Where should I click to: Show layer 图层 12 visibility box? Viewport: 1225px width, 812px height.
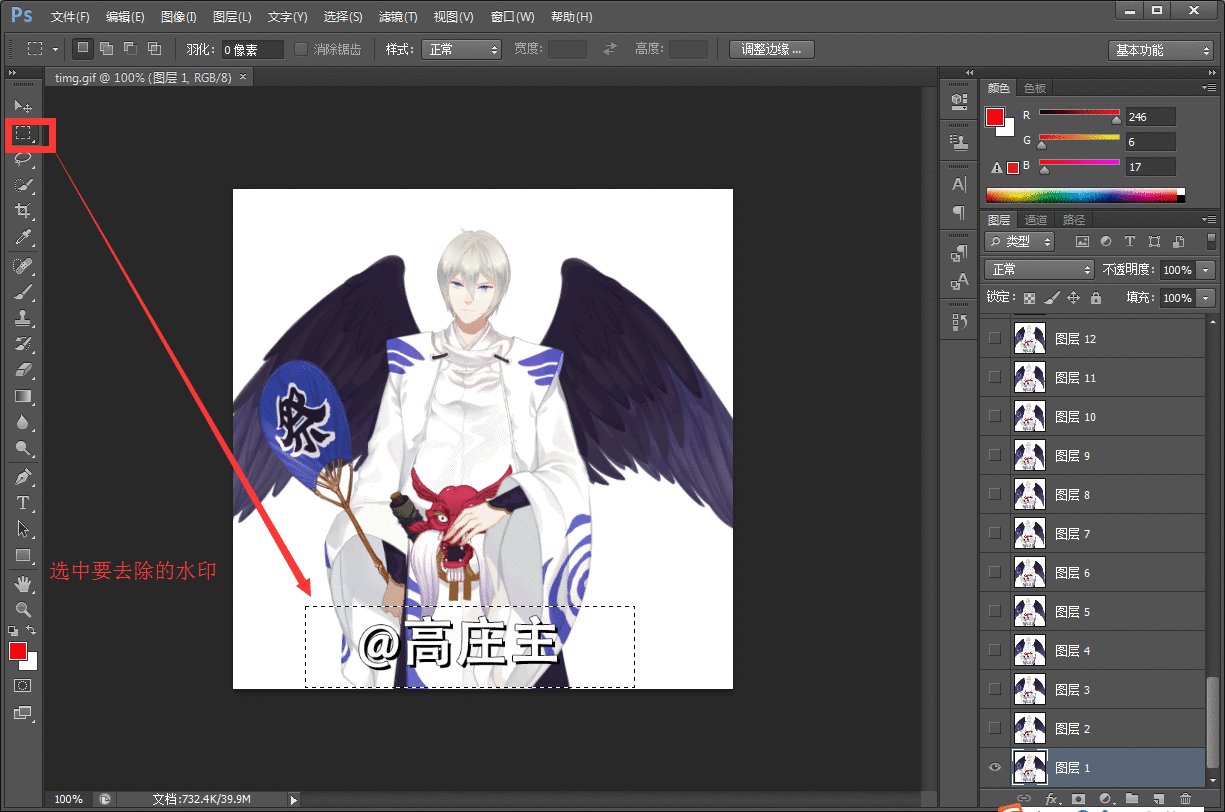[x=994, y=338]
